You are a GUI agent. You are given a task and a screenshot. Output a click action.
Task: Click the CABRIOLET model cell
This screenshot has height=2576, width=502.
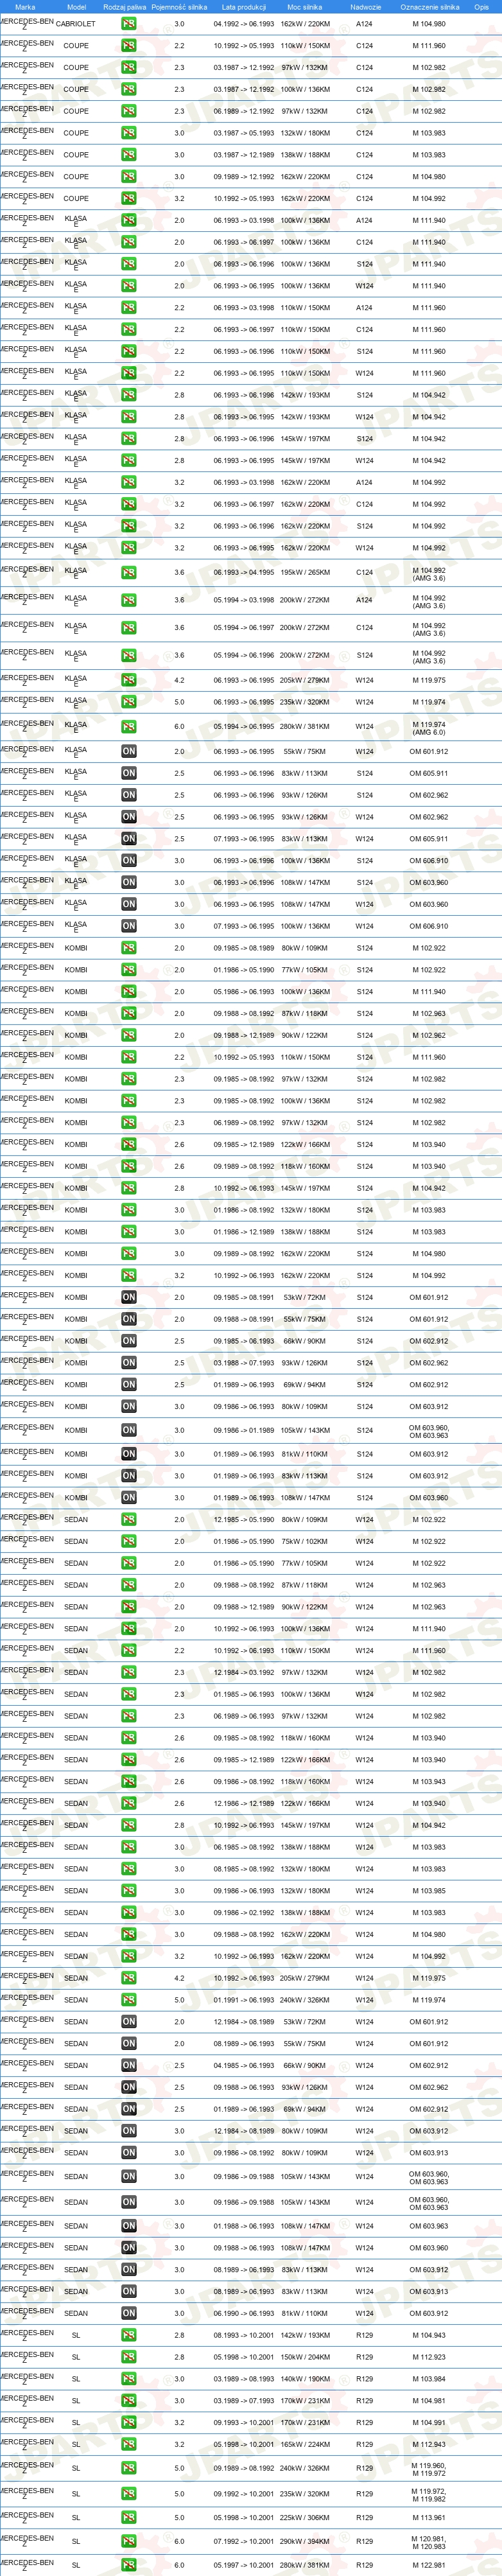tap(76, 24)
